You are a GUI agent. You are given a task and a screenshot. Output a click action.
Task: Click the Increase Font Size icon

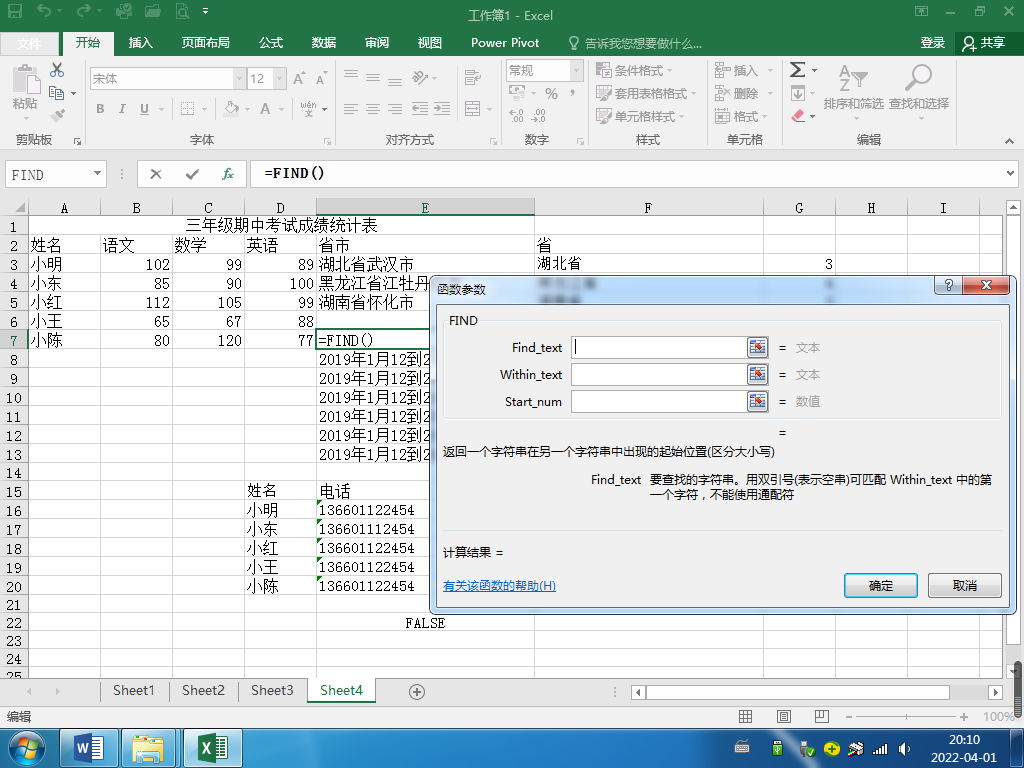coord(299,79)
